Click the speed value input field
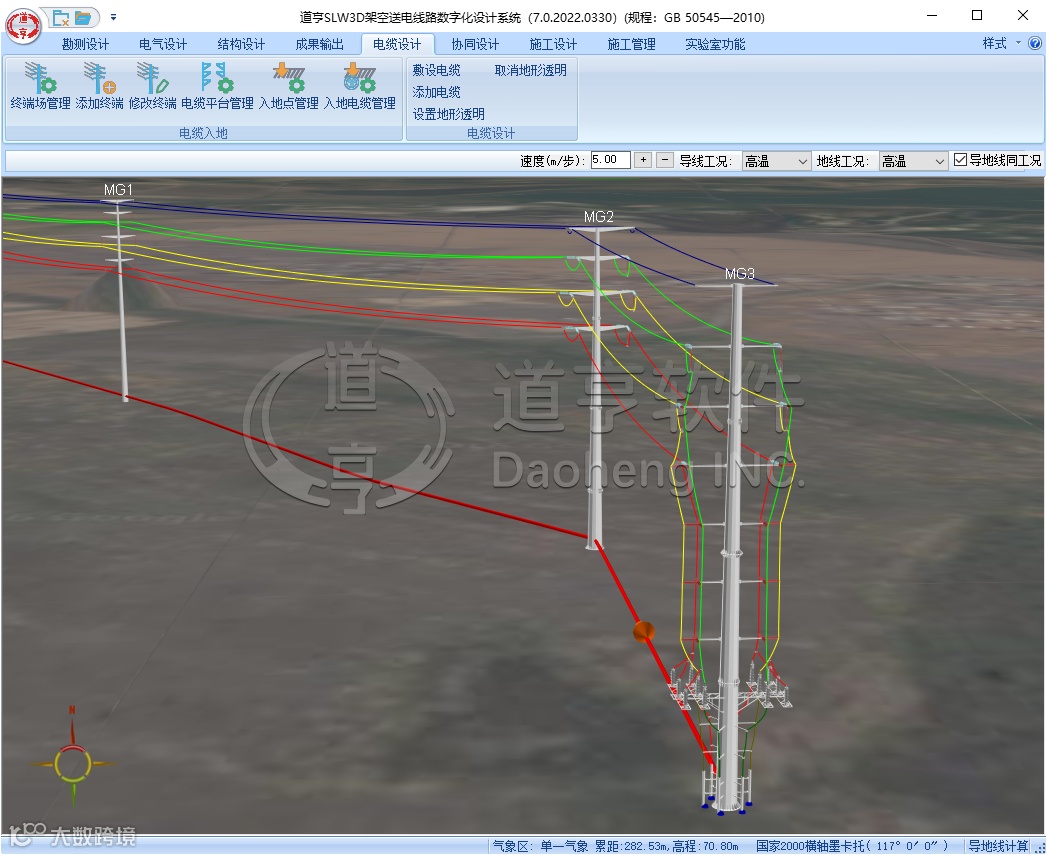The image size is (1047, 855). click(610, 160)
